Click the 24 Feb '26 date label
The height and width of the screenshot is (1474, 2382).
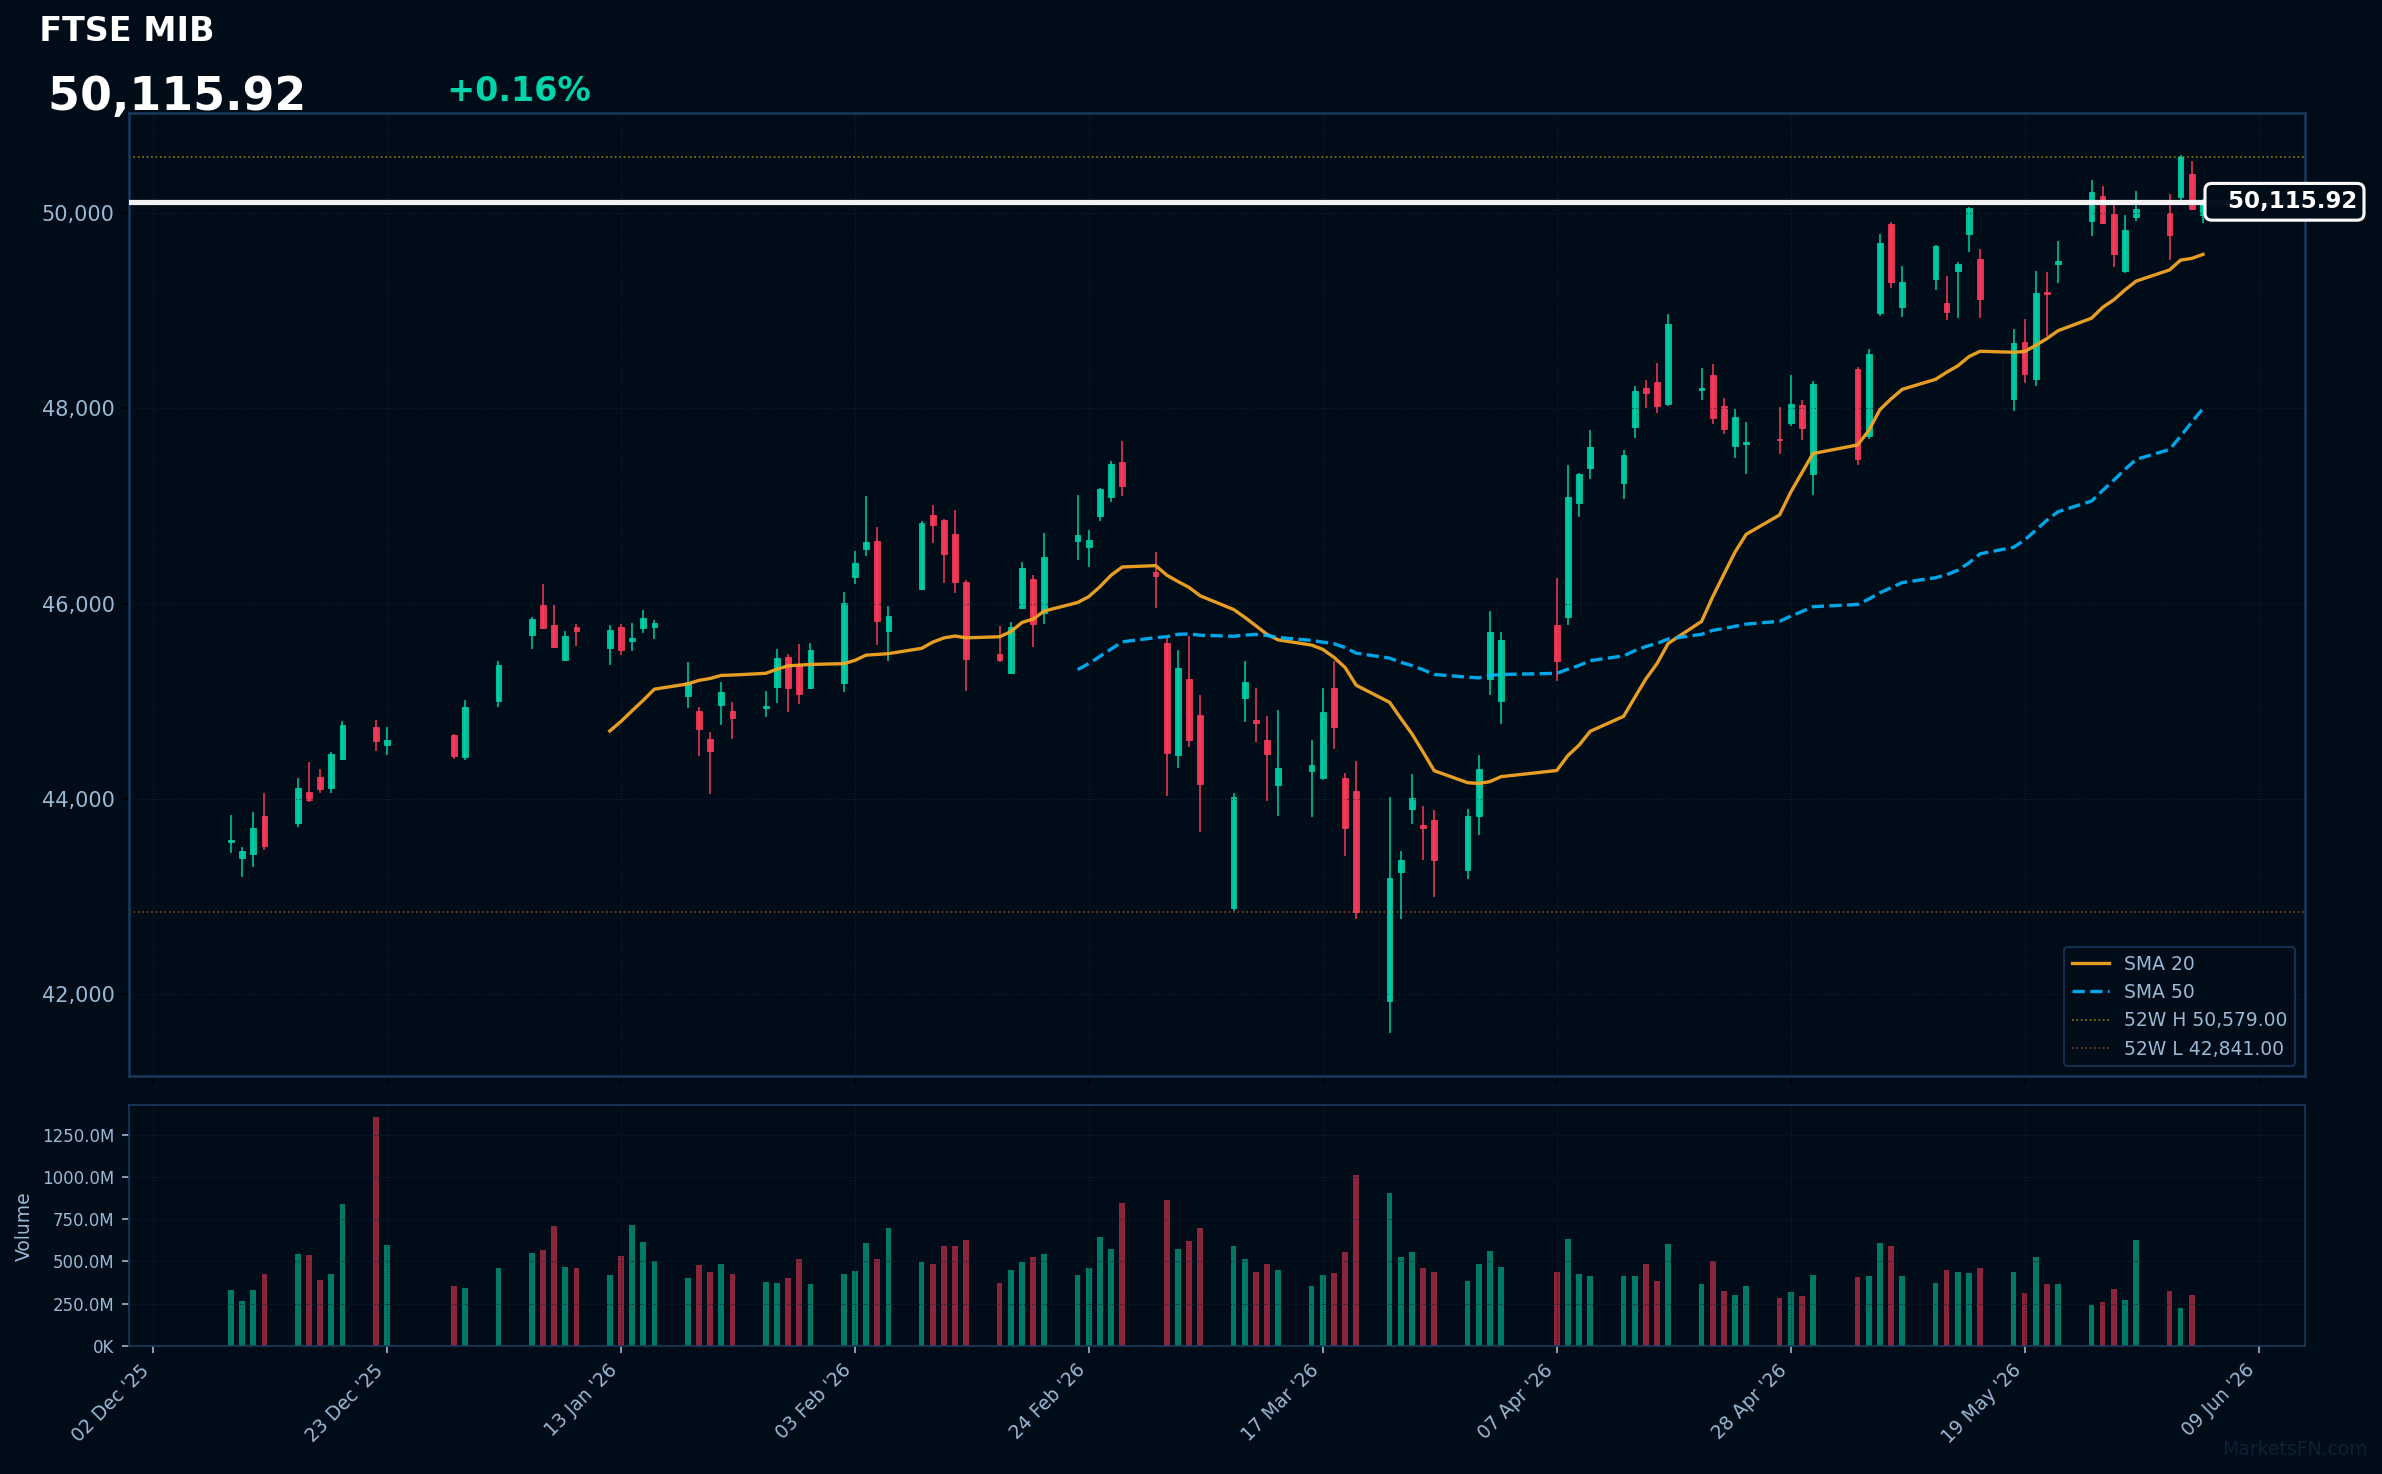point(1047,1402)
